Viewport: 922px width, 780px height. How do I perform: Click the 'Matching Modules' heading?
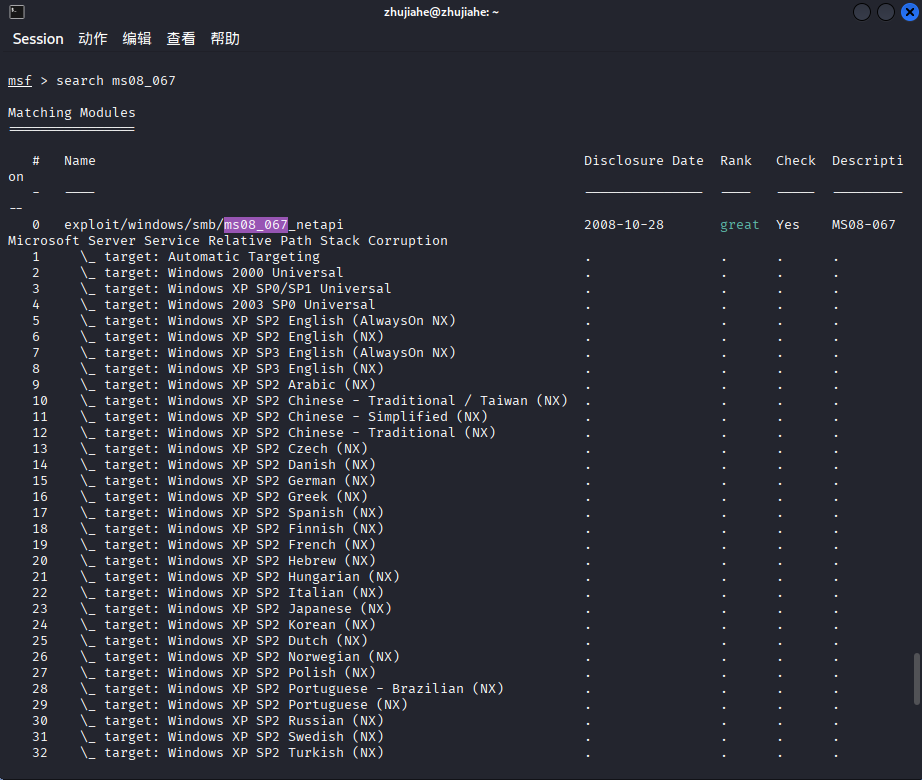pyautogui.click(x=72, y=112)
